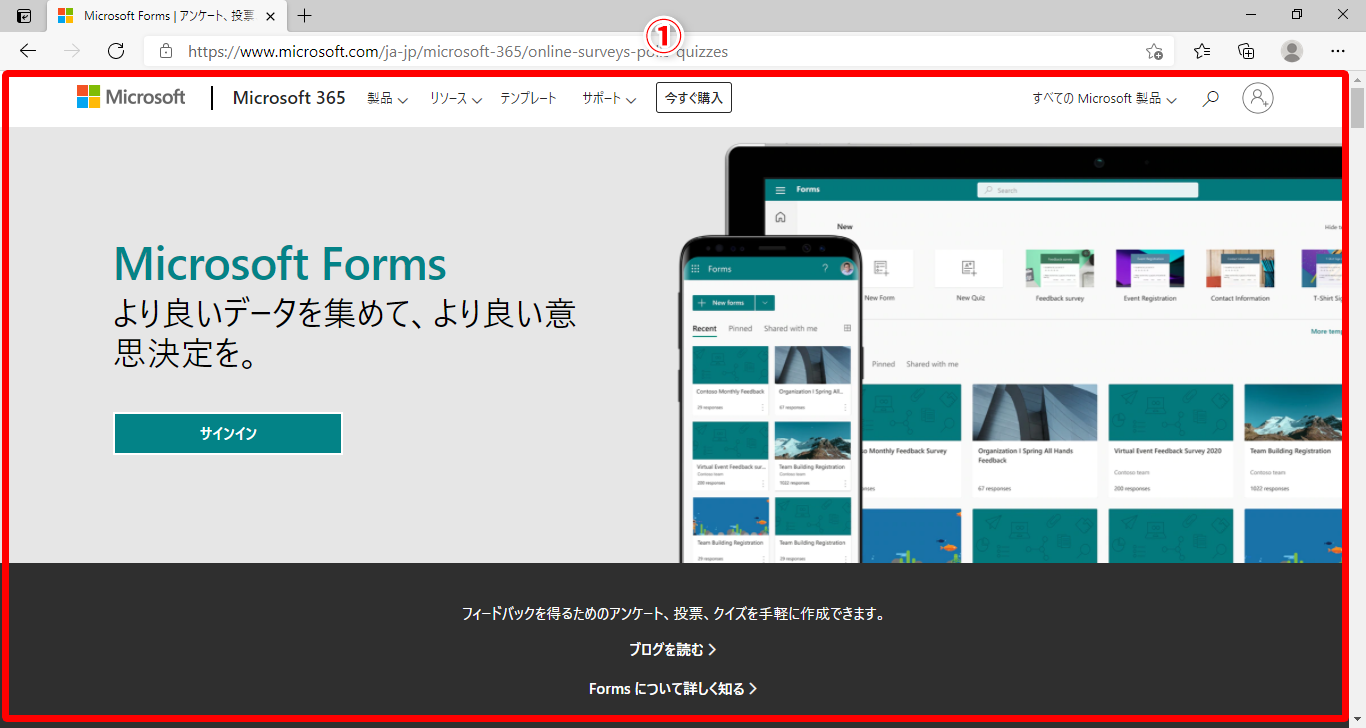The width and height of the screenshot is (1366, 728).
Task: Expand the リソース dropdown menu
Action: [x=456, y=98]
